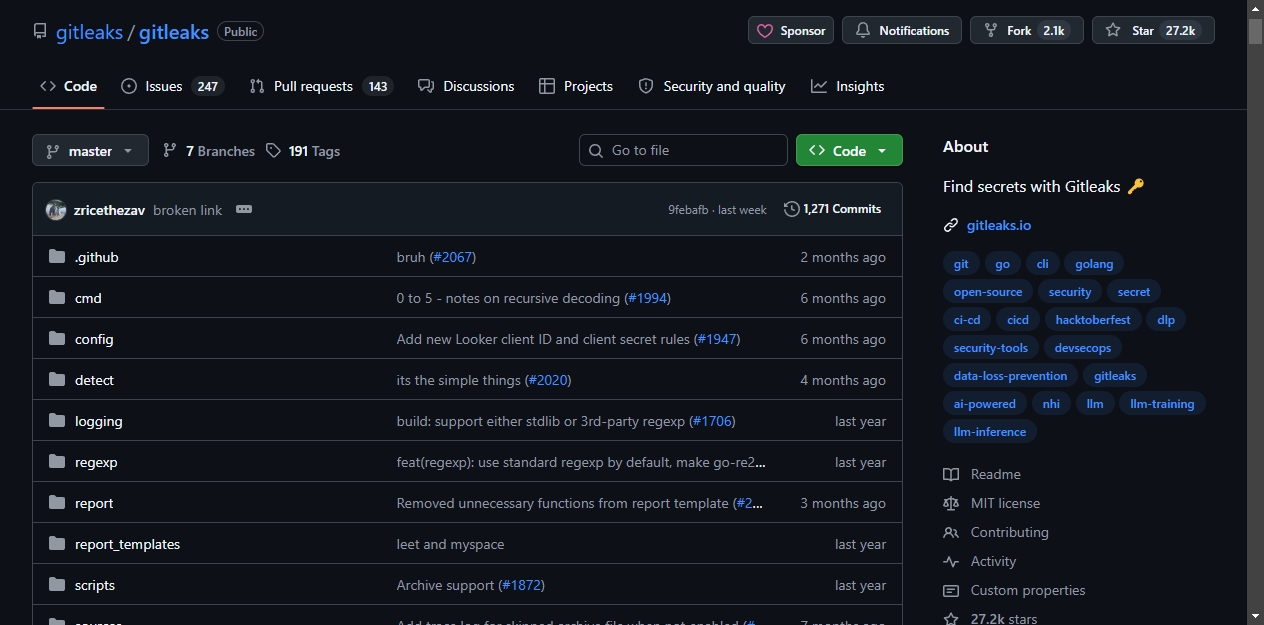Image resolution: width=1264 pixels, height=625 pixels.
Task: Click the gitleaks owner link in header
Action: pyautogui.click(x=89, y=32)
